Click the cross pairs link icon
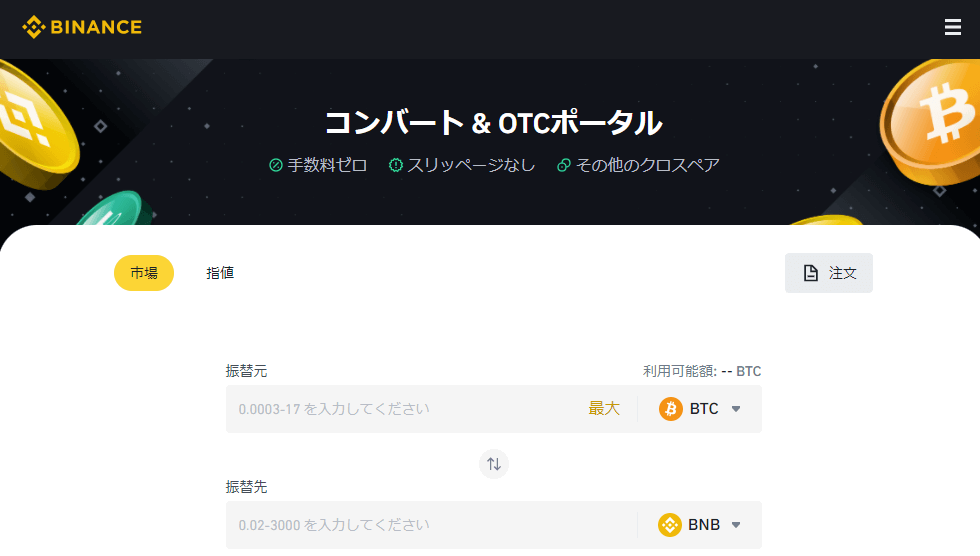 (564, 165)
